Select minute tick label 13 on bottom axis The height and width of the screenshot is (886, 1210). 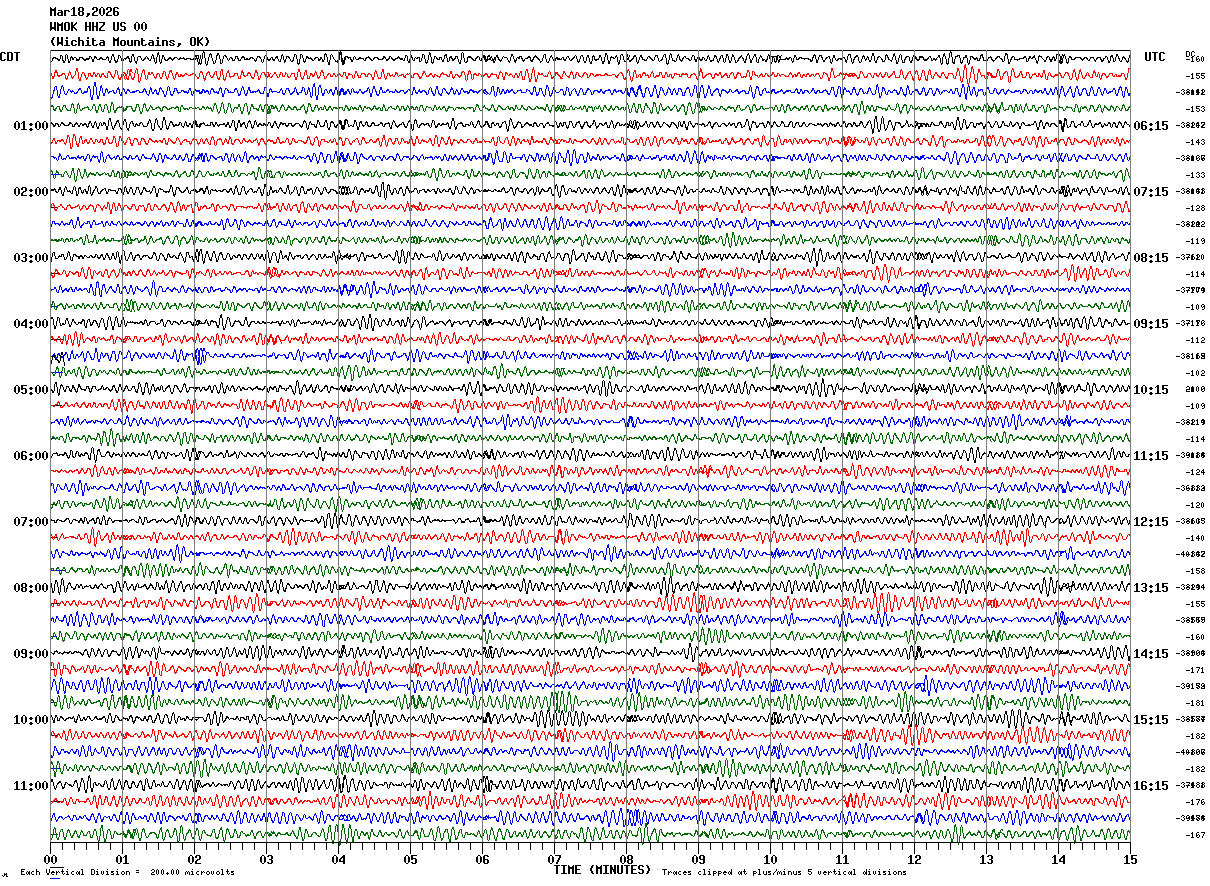[986, 859]
